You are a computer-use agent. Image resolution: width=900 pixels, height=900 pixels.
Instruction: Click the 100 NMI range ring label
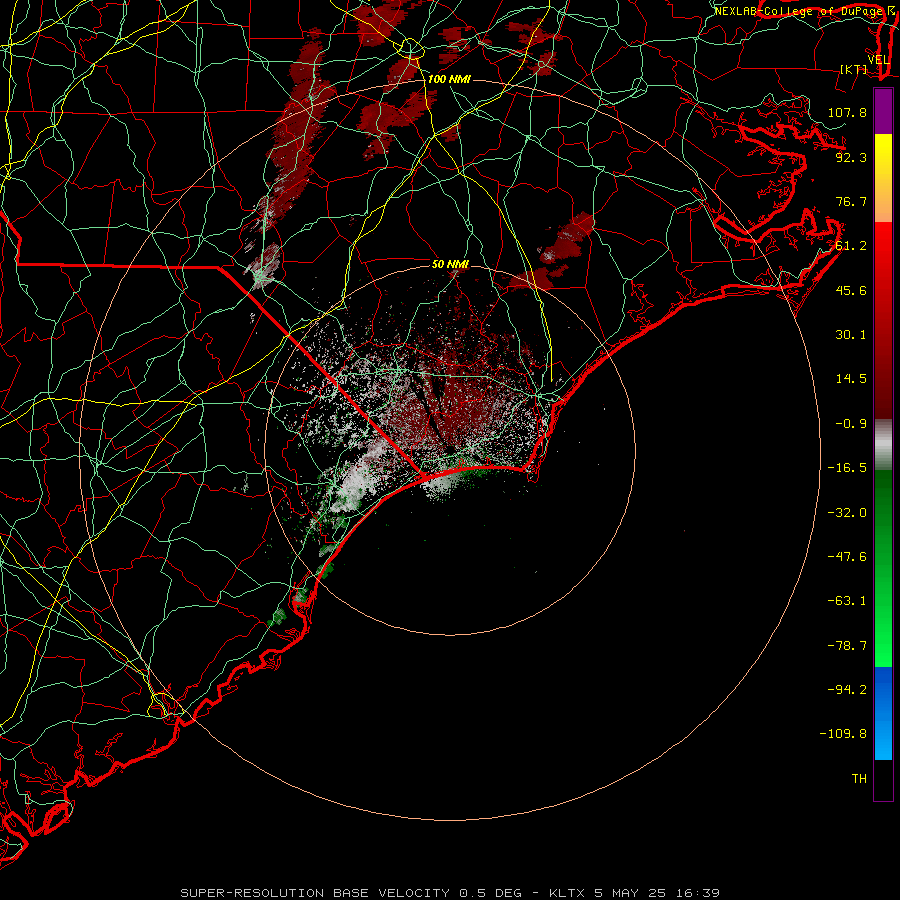[x=449, y=79]
